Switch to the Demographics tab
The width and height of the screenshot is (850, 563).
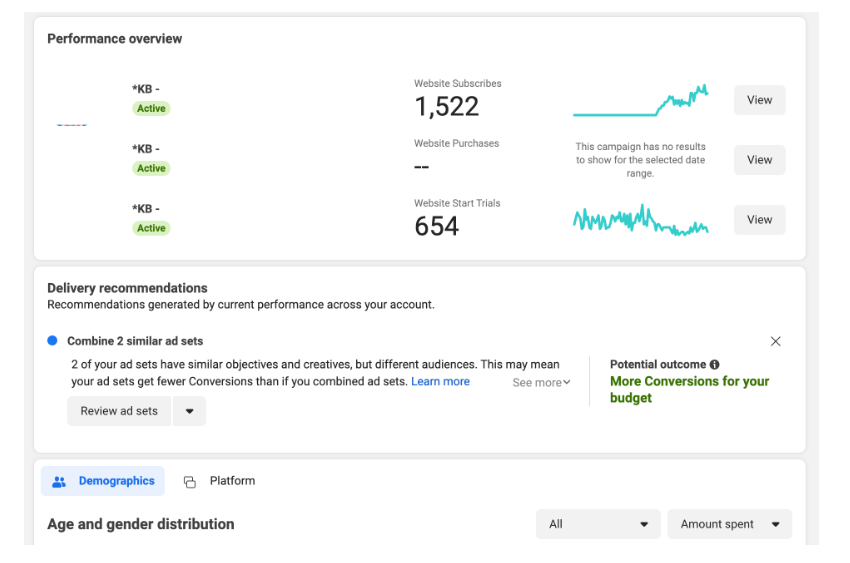click(x=102, y=481)
